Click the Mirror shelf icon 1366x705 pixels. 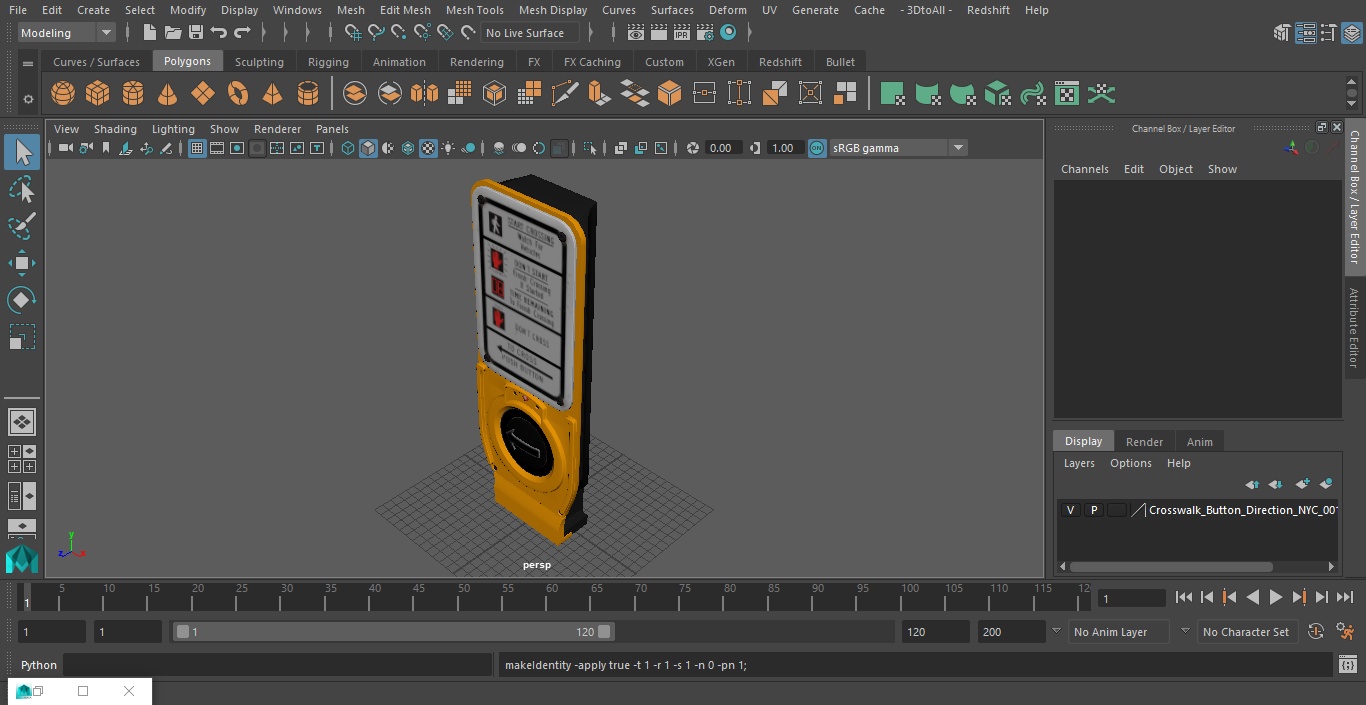click(424, 94)
